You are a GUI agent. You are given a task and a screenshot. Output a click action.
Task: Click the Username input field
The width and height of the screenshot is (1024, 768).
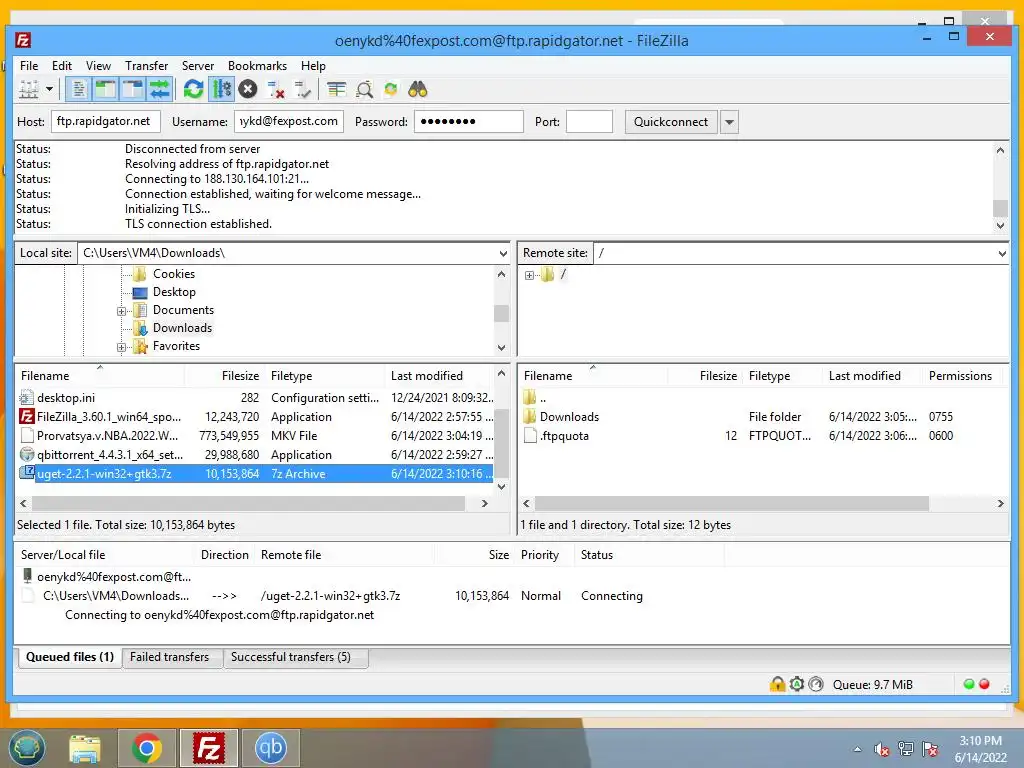(x=289, y=121)
